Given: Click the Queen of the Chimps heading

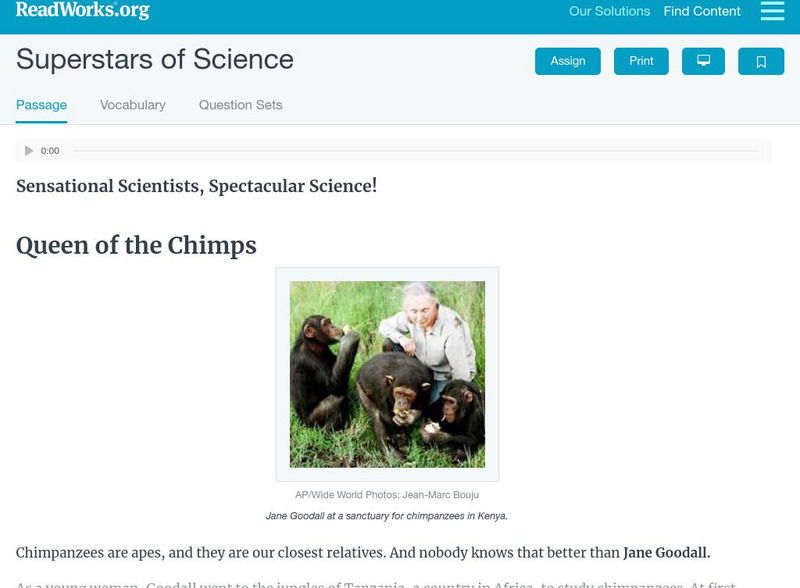Looking at the screenshot, I should [136, 245].
